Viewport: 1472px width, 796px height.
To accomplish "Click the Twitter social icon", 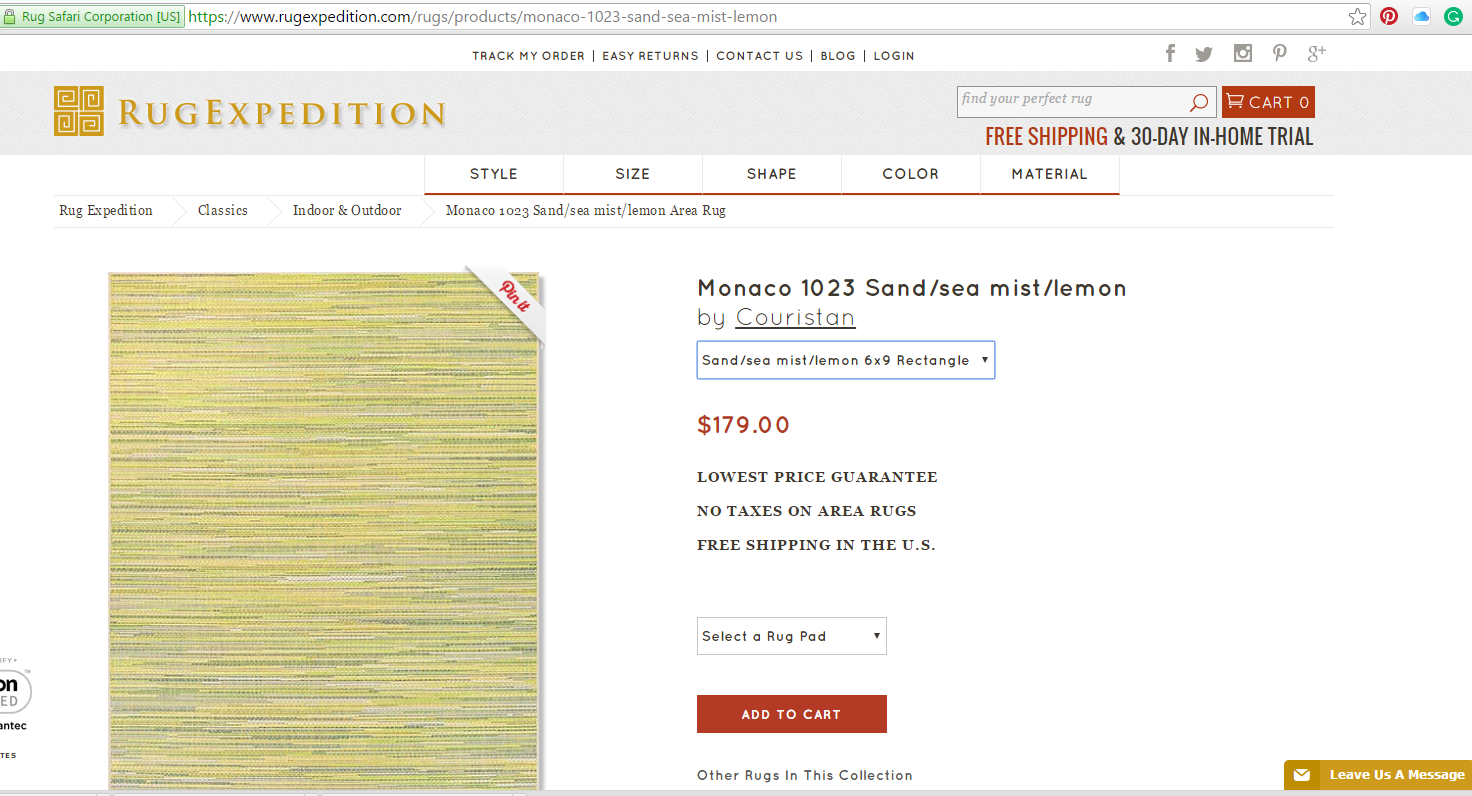I will (x=1204, y=53).
